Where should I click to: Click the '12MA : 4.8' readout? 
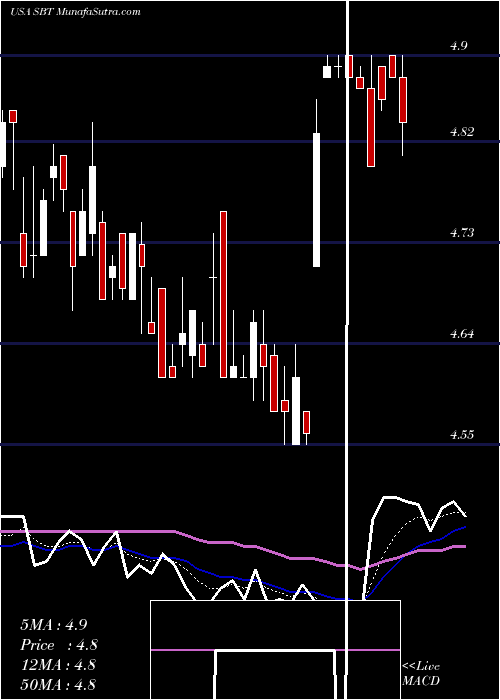[58, 665]
